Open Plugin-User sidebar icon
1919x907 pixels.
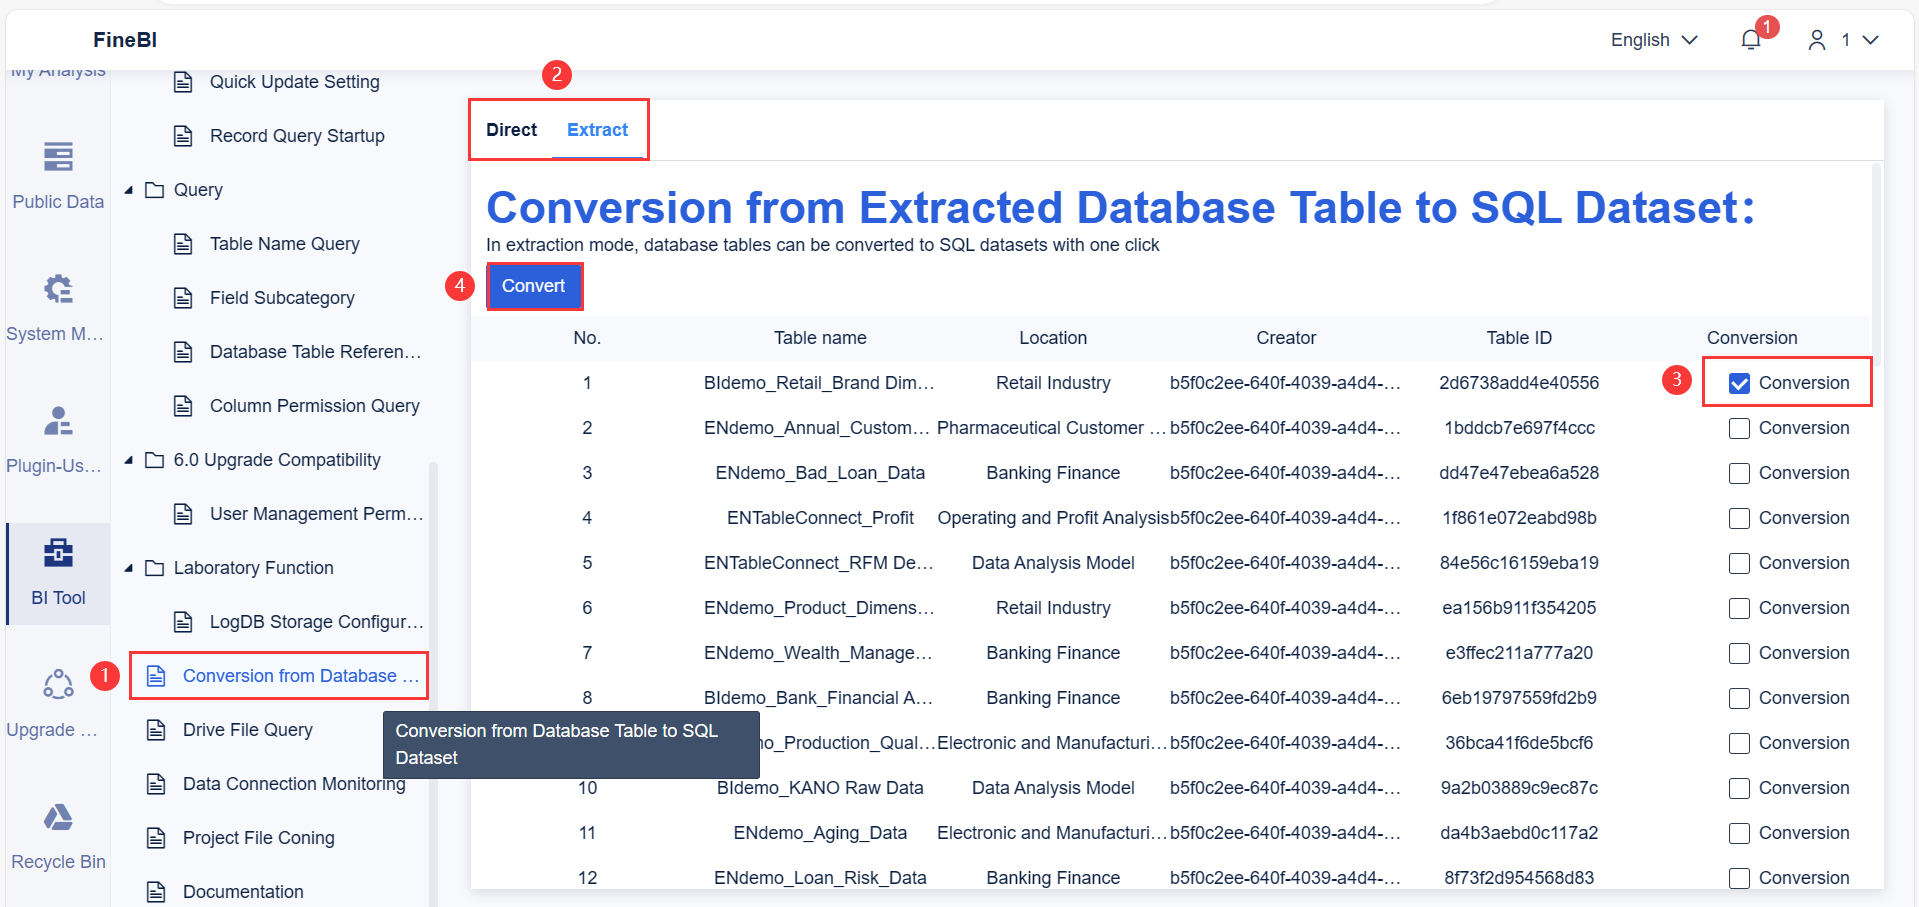click(58, 421)
